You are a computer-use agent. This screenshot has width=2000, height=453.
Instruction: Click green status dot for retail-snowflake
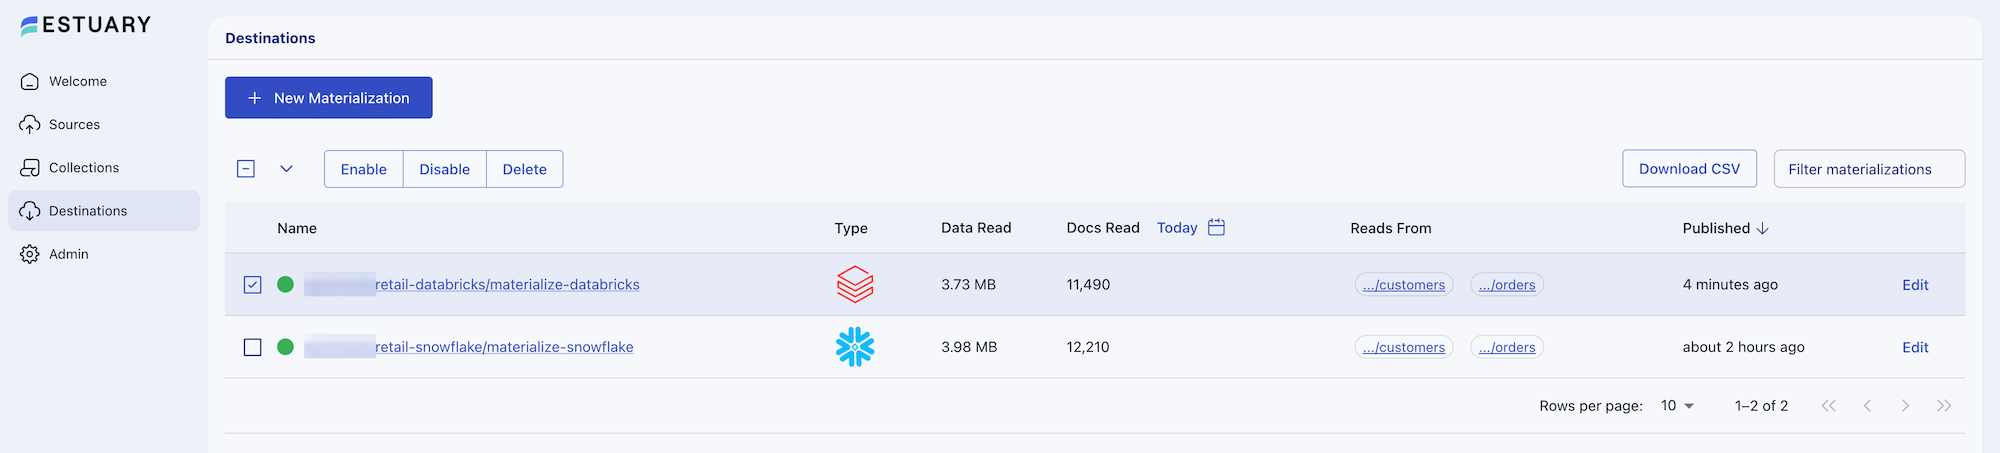coord(285,347)
